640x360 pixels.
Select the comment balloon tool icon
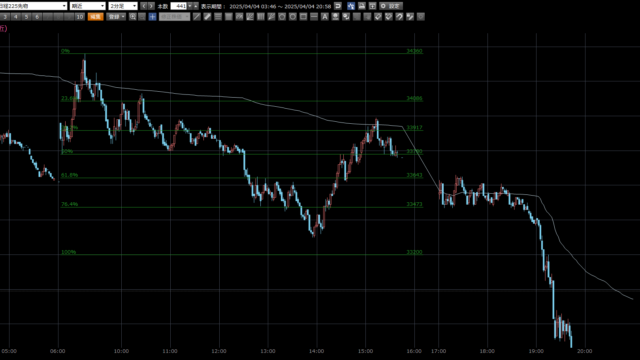(x=346, y=17)
